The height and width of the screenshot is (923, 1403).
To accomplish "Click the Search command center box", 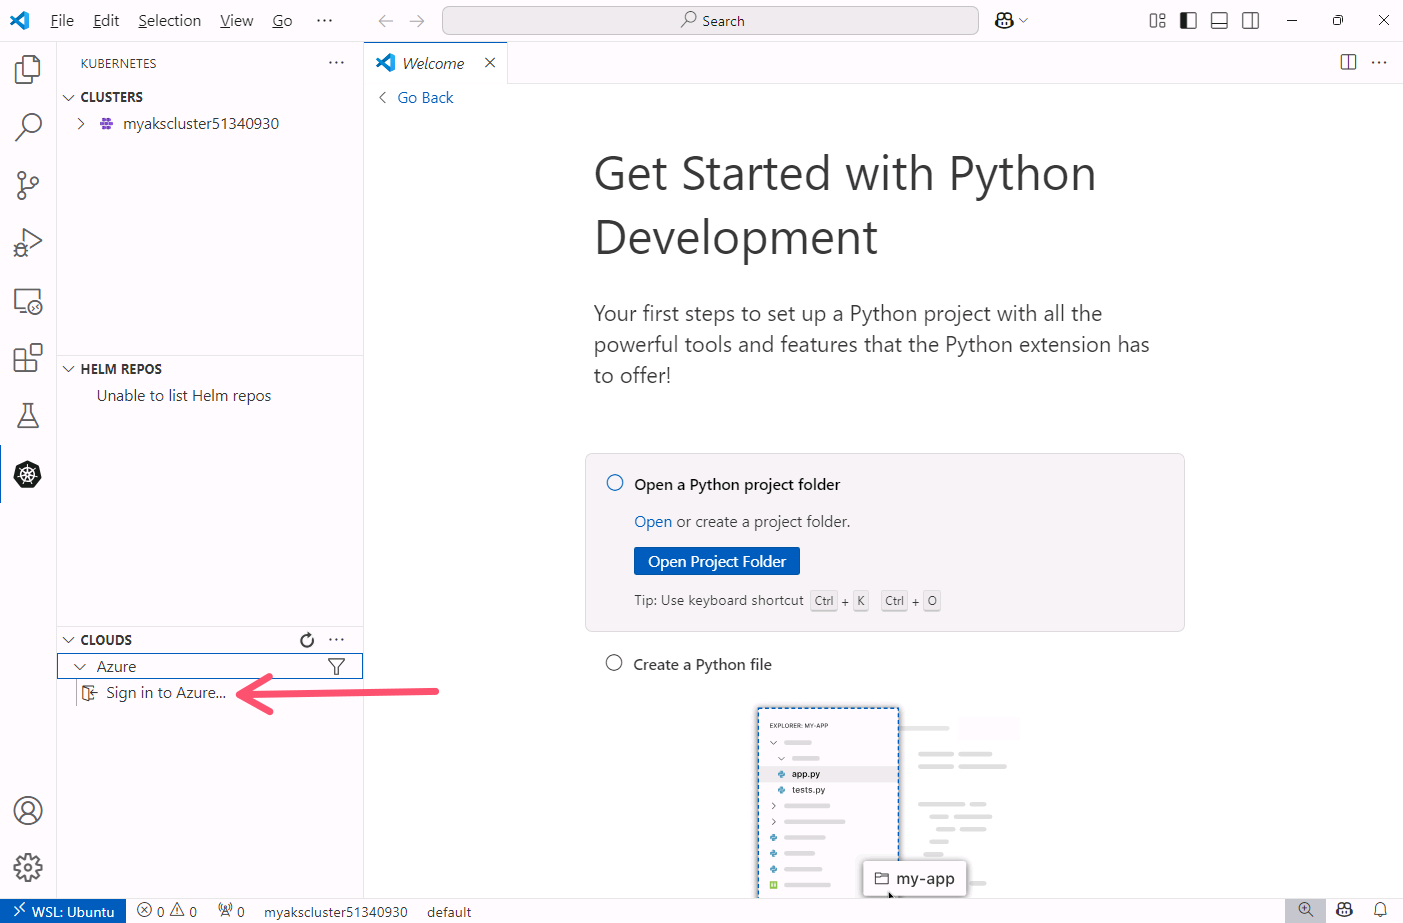I will pyautogui.click(x=710, y=21).
